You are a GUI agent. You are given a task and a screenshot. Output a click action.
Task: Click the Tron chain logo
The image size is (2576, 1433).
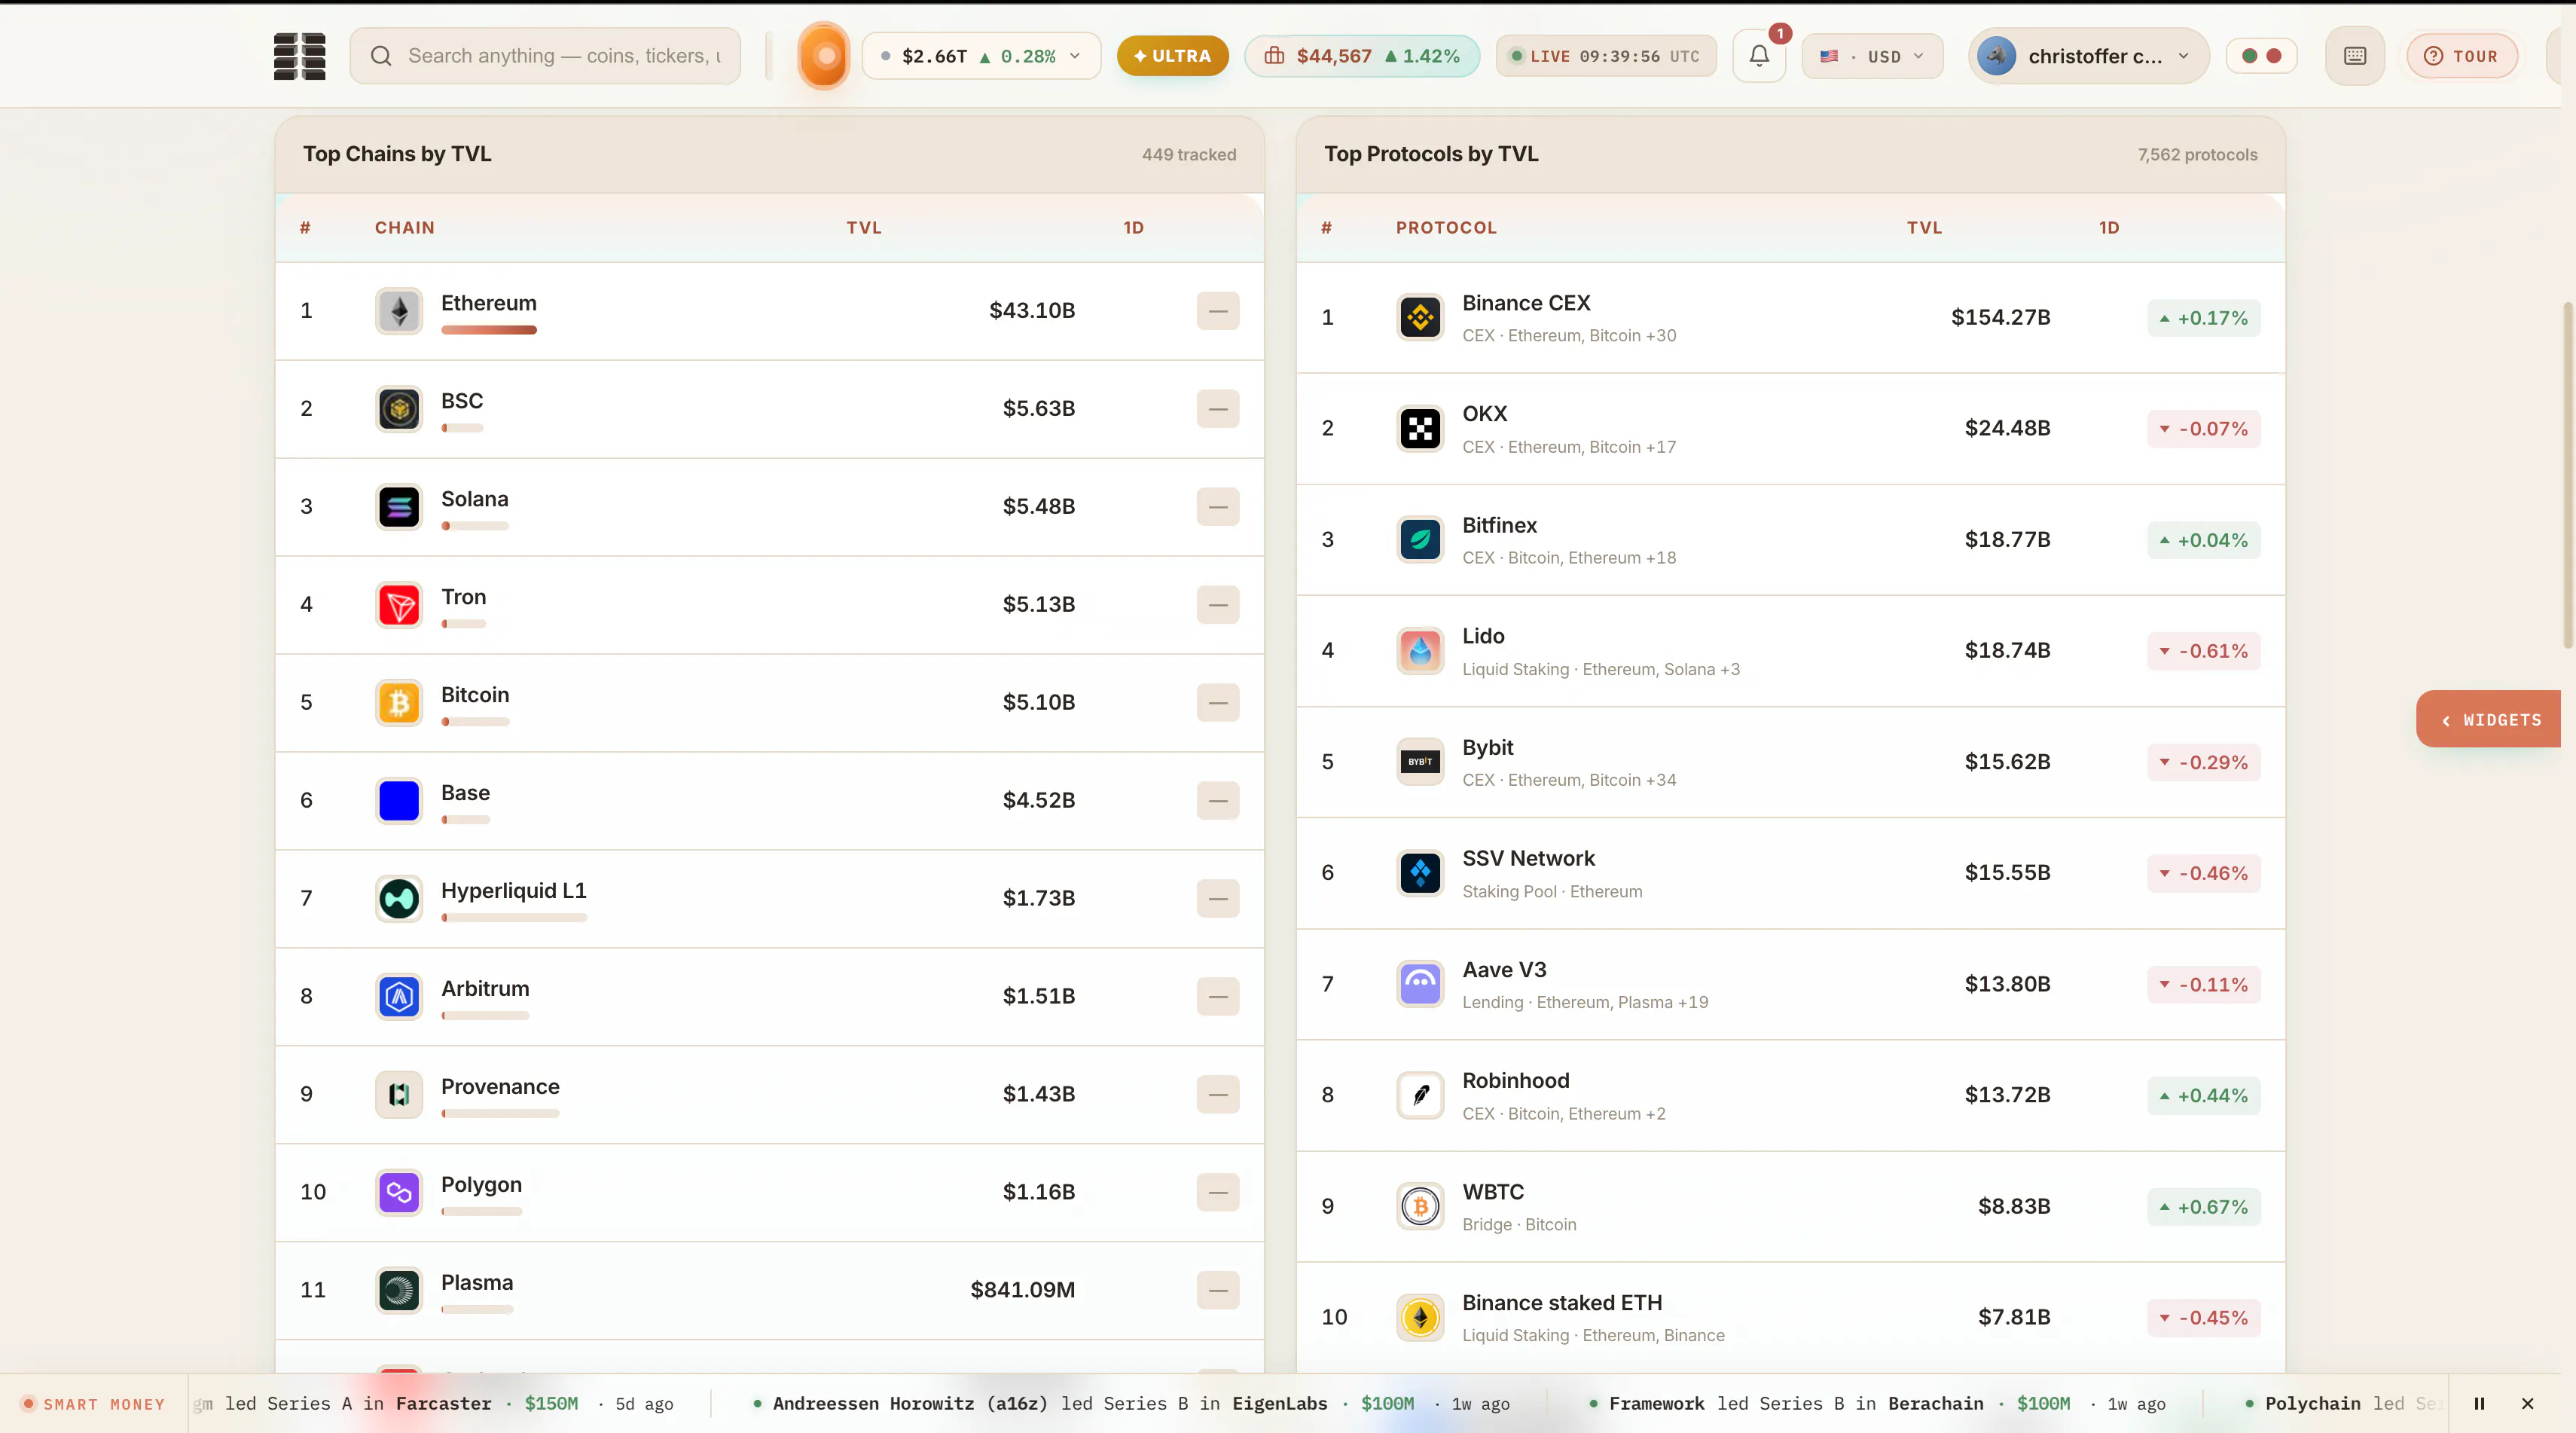coord(399,605)
